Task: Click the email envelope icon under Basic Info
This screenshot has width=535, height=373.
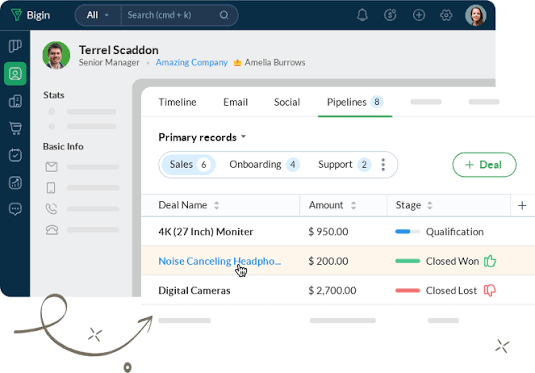Action: click(x=52, y=167)
